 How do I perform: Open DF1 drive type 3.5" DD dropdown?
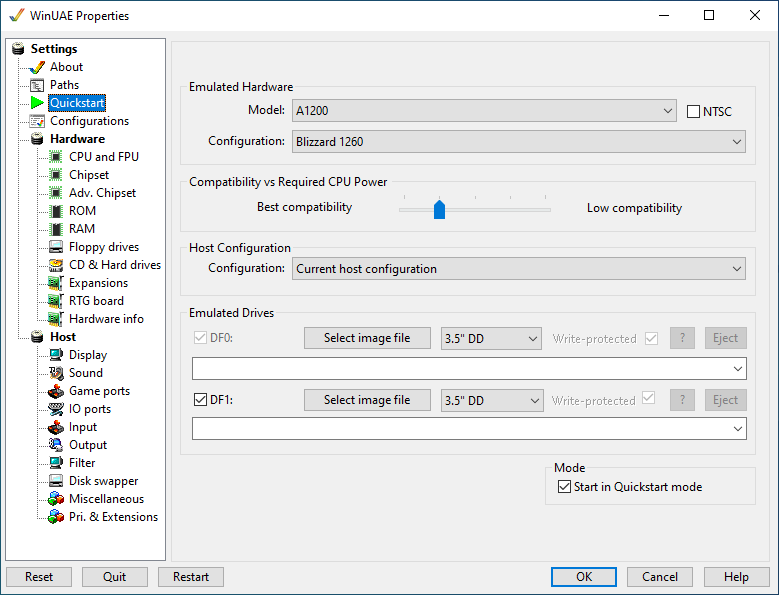491,400
